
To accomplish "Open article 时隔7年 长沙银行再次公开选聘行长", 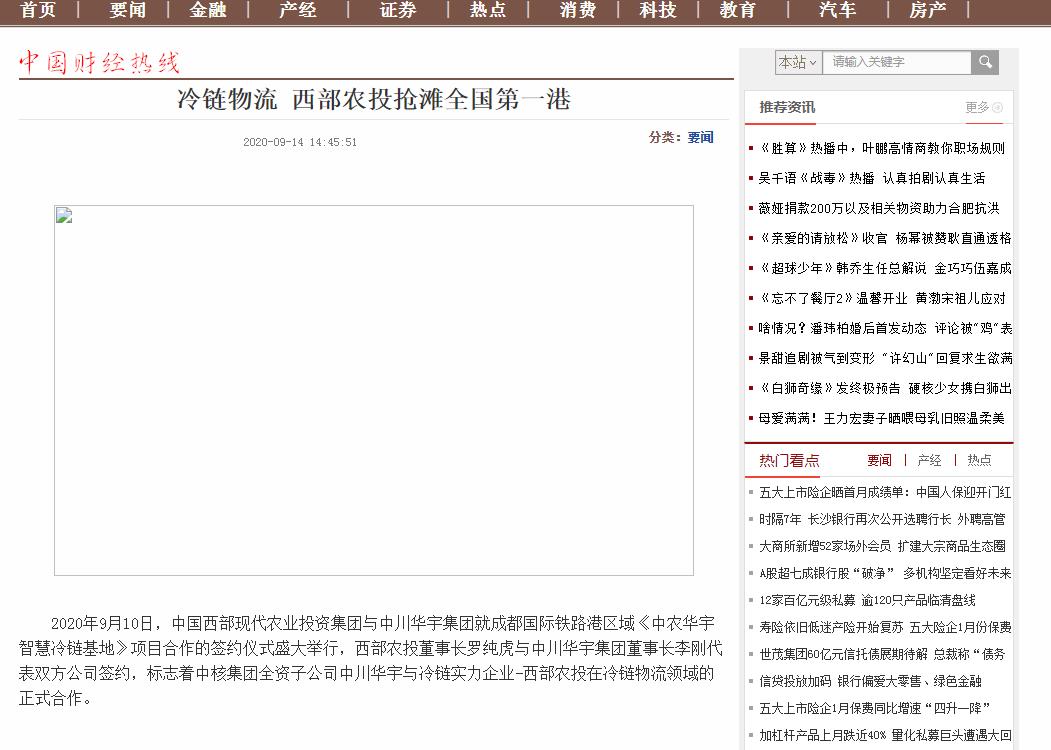I will click(x=882, y=519).
